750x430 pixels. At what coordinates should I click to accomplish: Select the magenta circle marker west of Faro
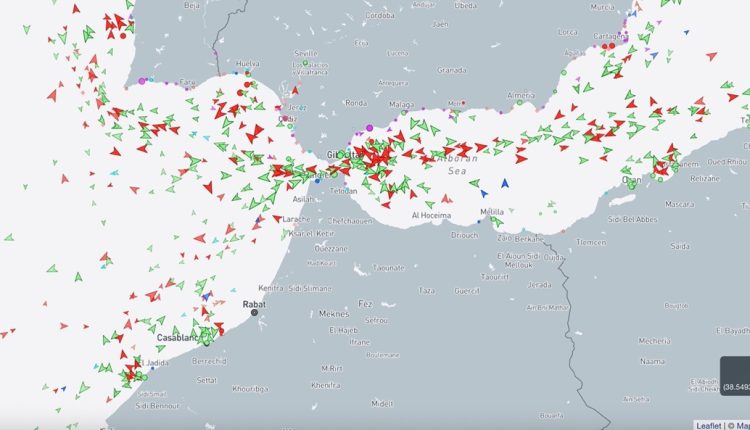pyautogui.click(x=143, y=80)
